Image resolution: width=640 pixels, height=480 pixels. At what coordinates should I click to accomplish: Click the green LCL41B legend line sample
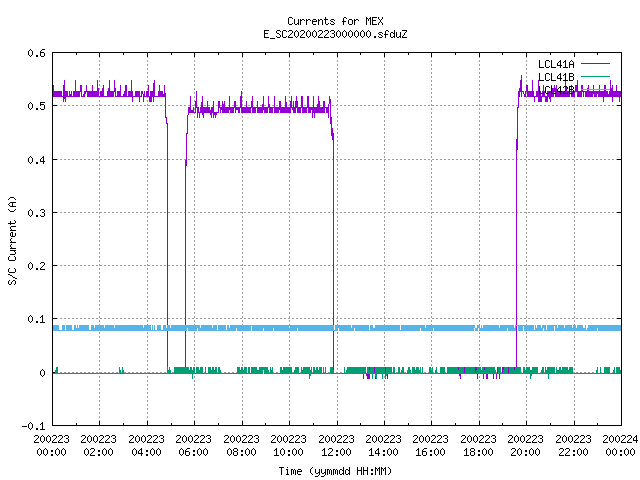[x=595, y=76]
